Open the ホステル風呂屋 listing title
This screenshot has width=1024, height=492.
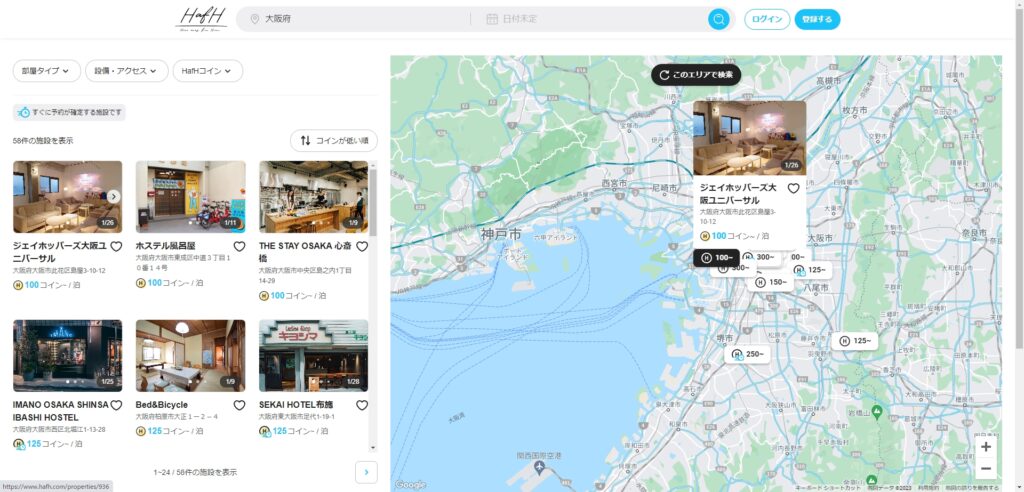165,246
